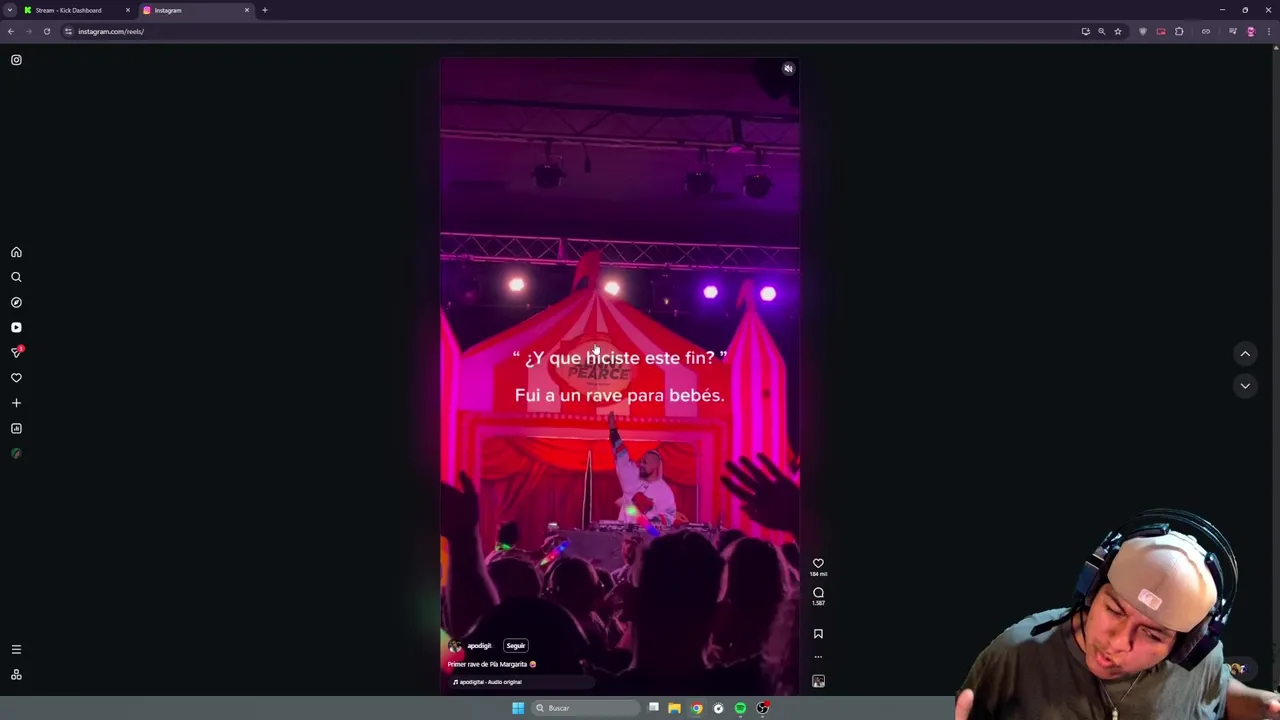Open the Explore compass icon
This screenshot has height=720, width=1280.
point(16,302)
